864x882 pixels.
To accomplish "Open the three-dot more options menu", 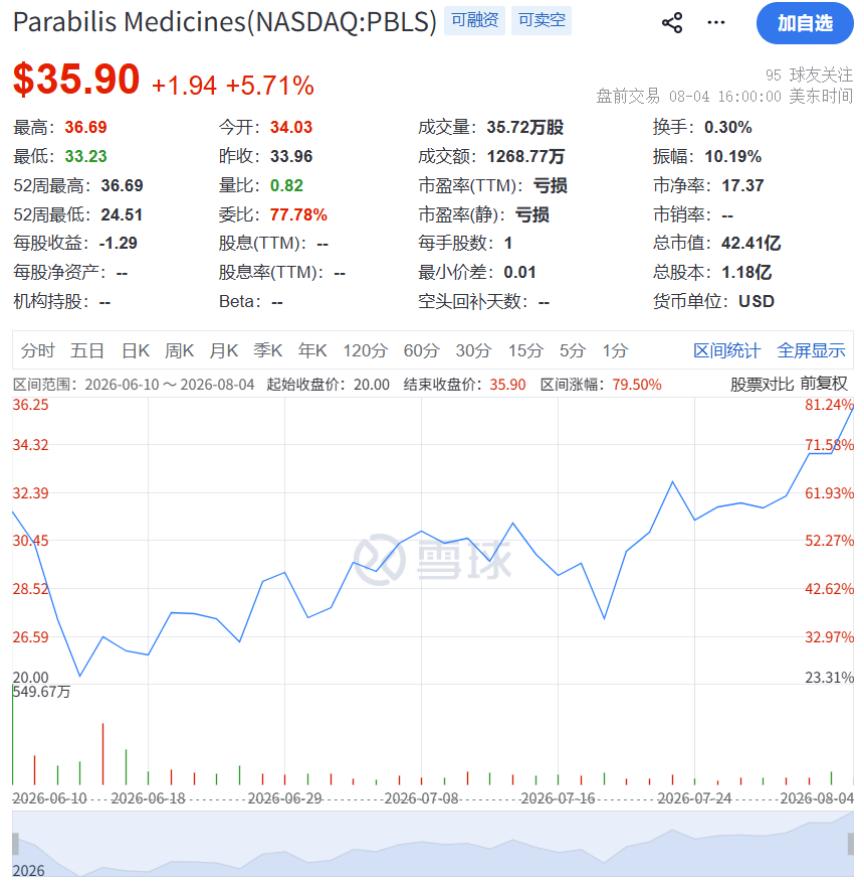I will pos(716,22).
